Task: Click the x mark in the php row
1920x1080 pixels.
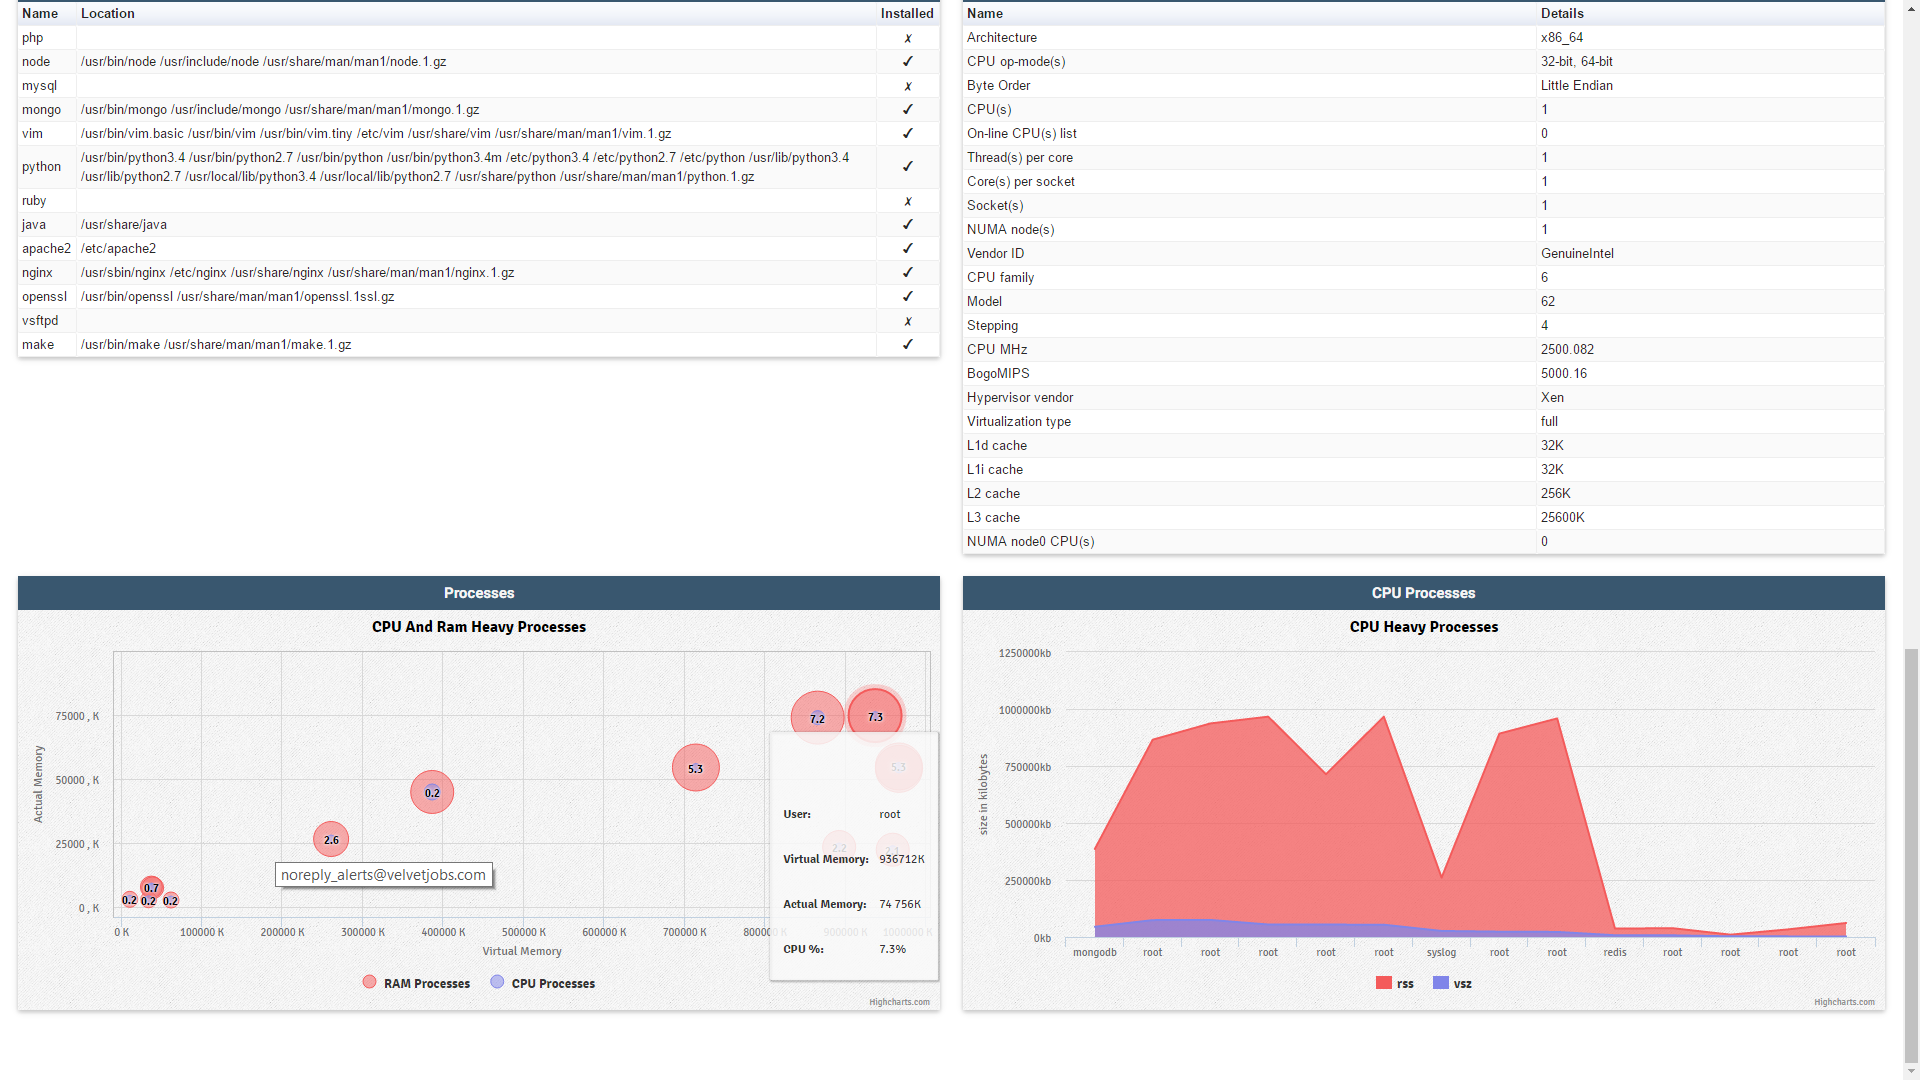Action: [x=907, y=38]
